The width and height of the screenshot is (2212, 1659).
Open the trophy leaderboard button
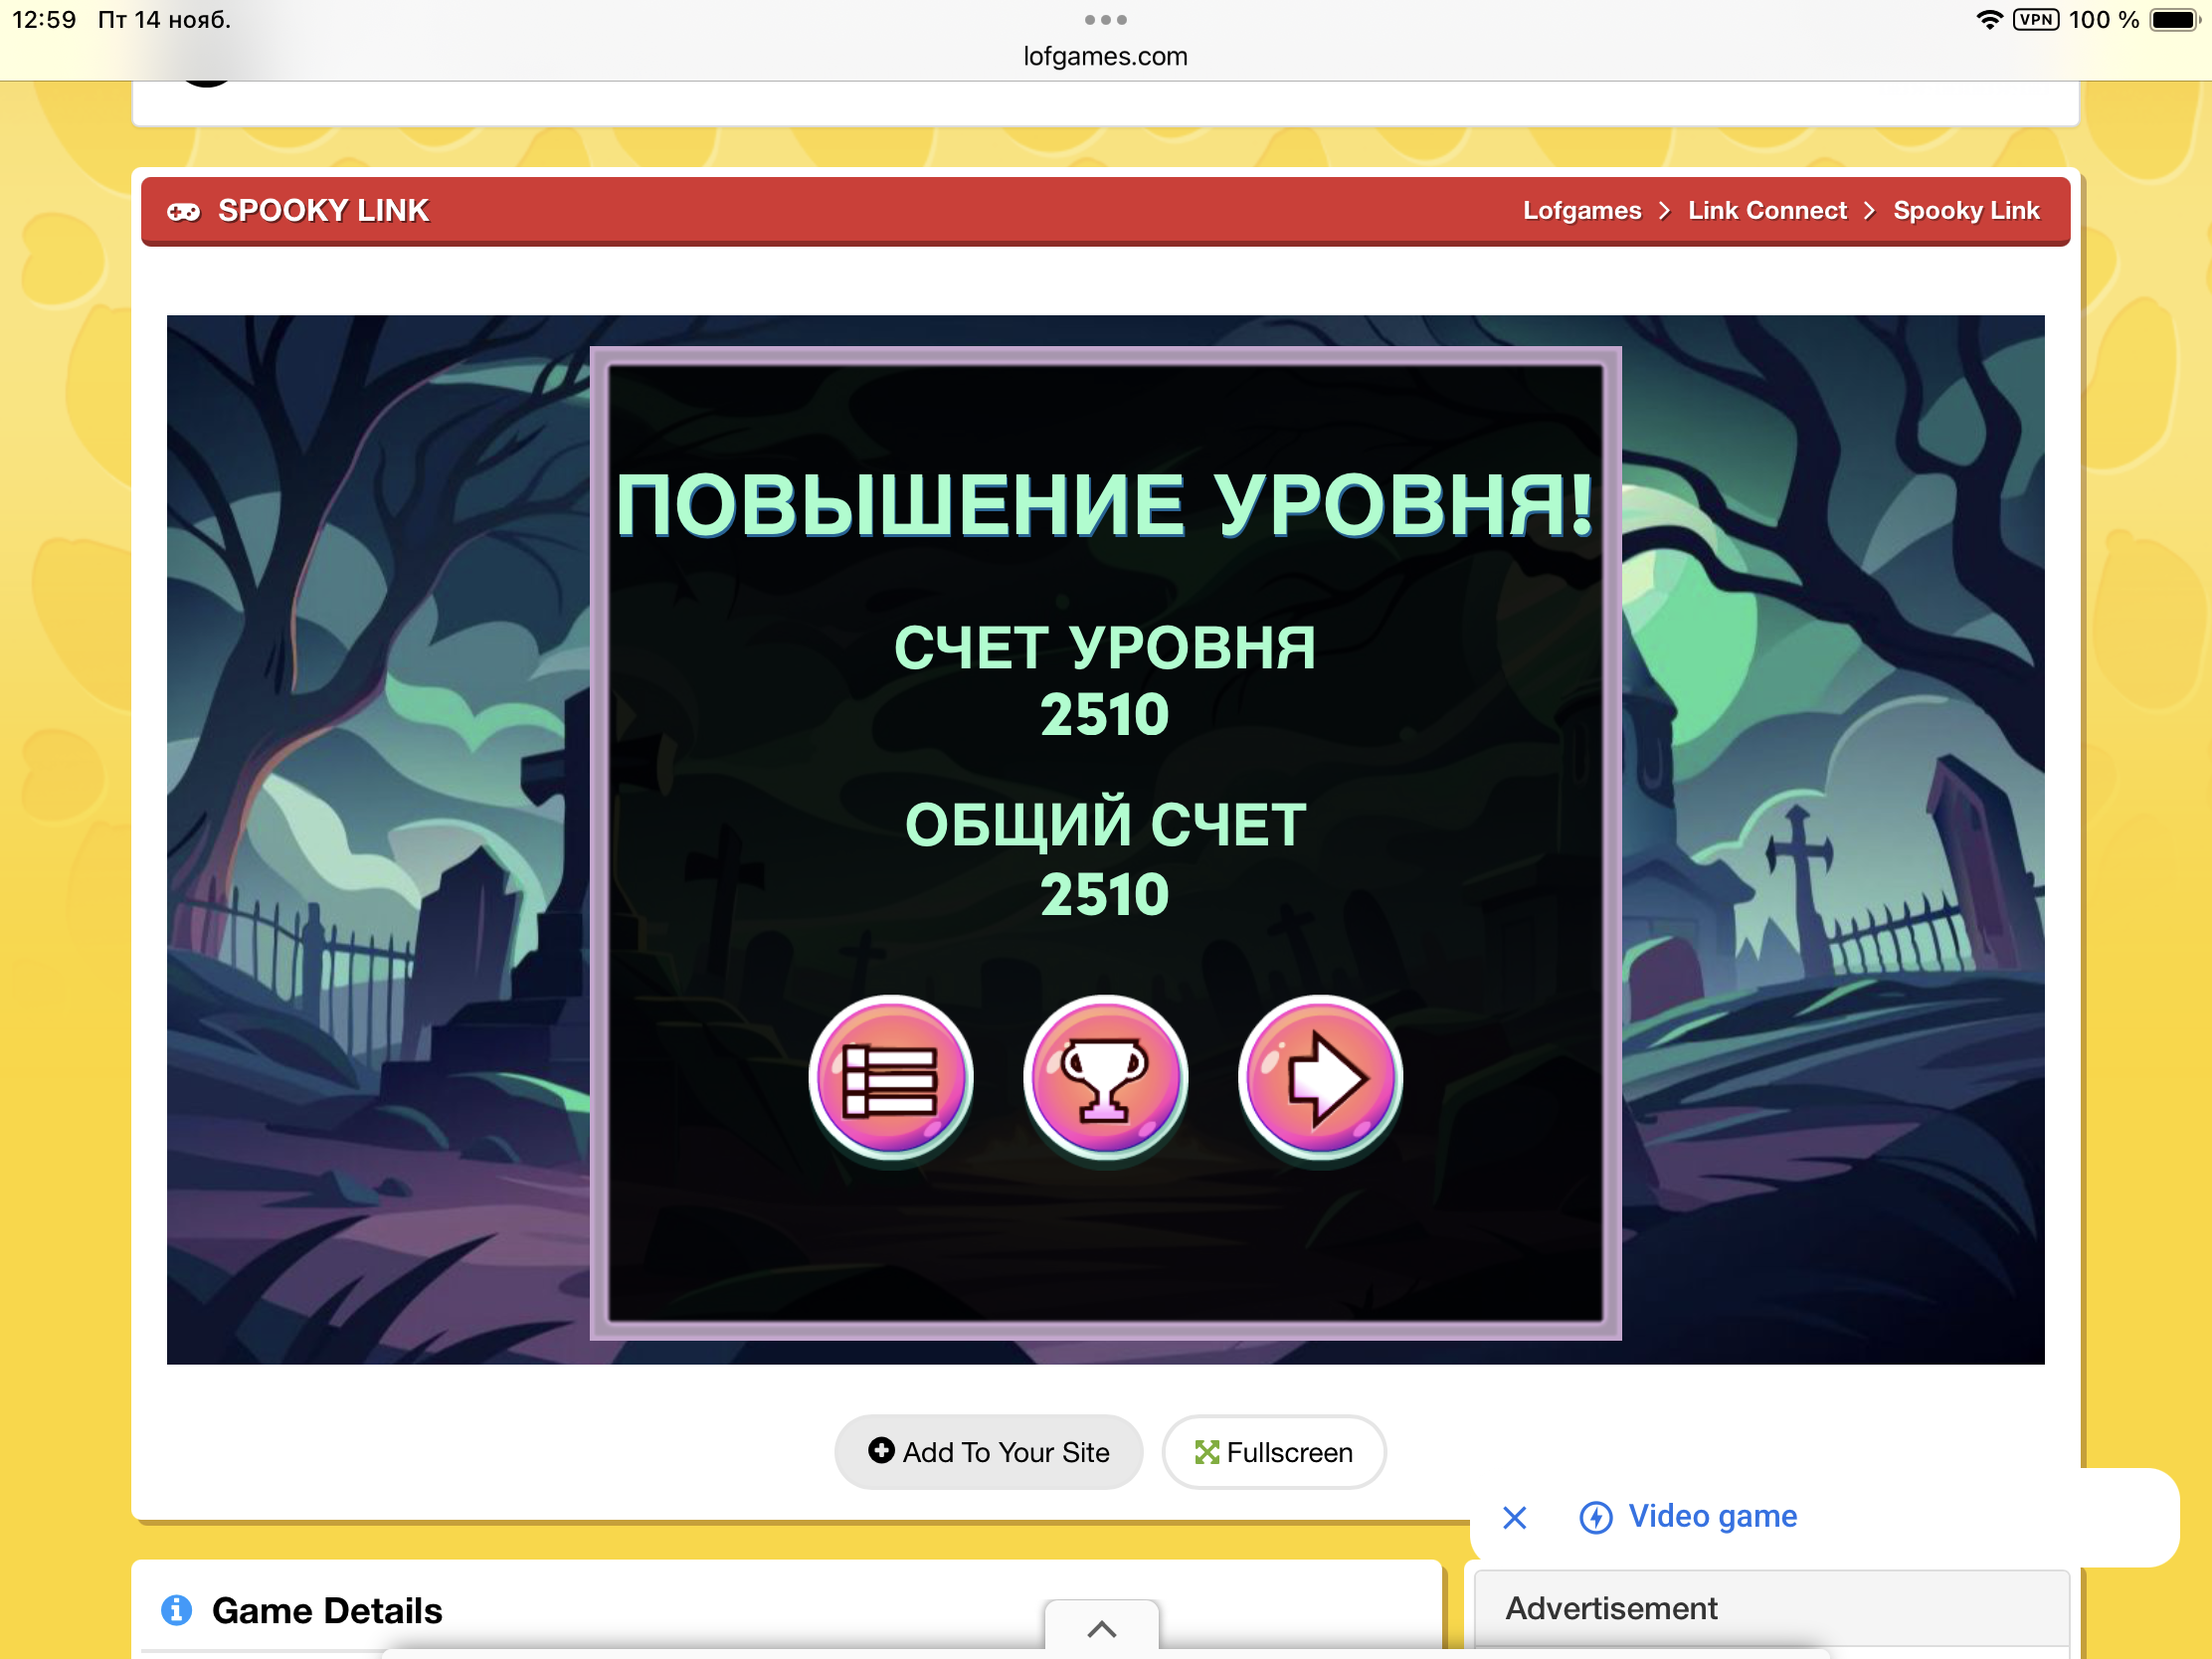point(1105,1078)
